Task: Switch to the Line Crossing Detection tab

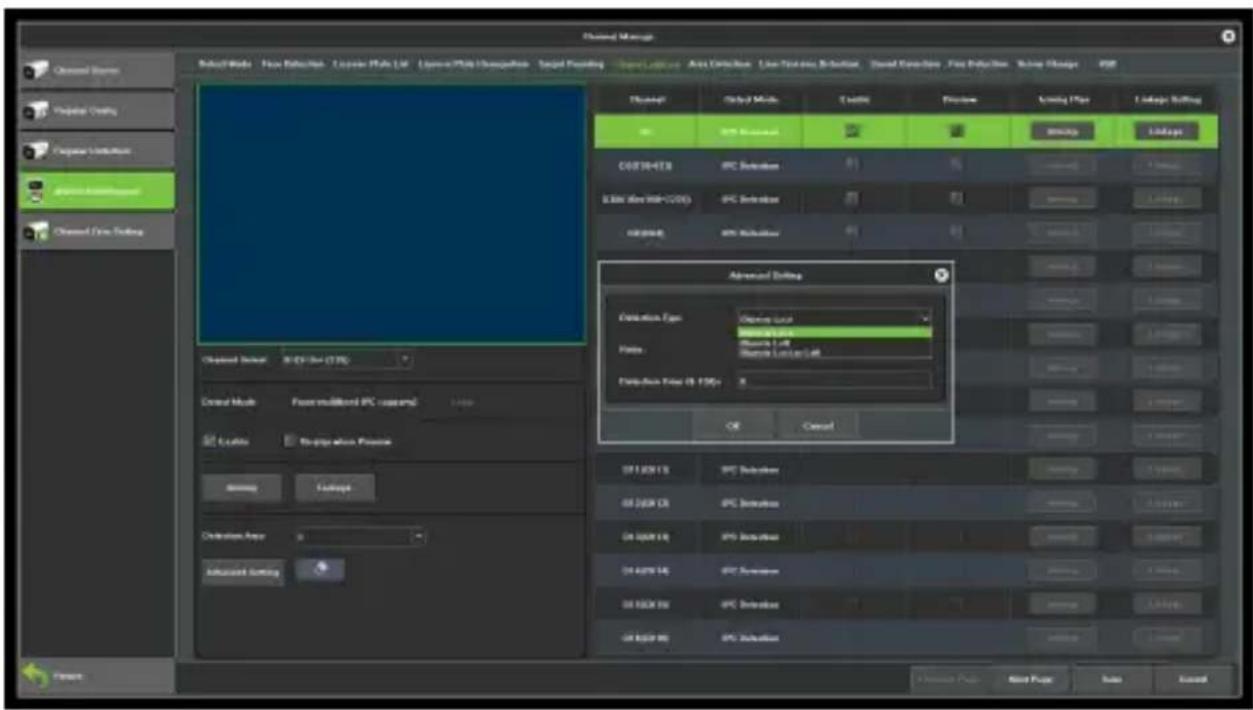Action: pyautogui.click(x=811, y=64)
